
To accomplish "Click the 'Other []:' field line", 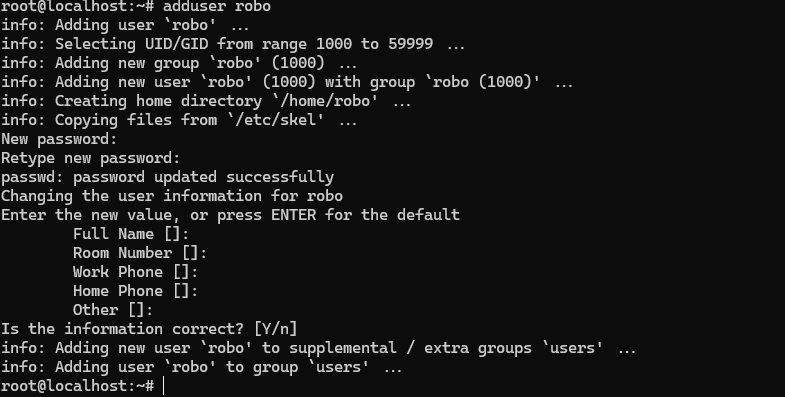I will (113, 310).
